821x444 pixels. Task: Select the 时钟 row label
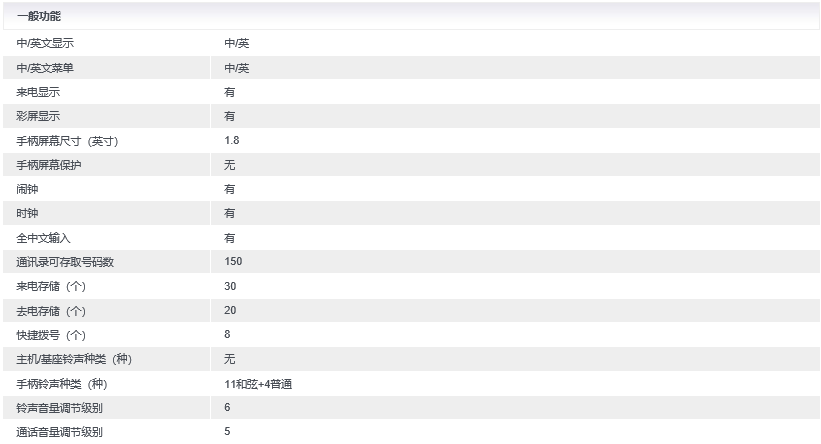pos(27,213)
